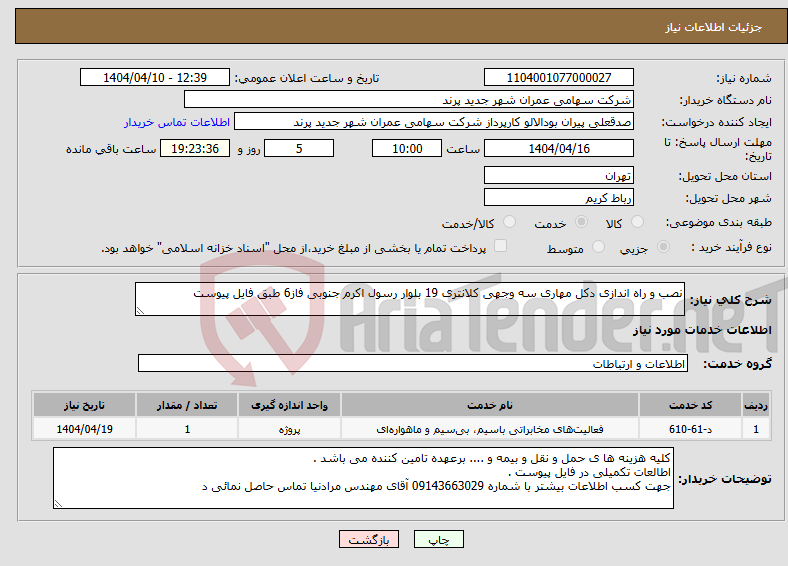788x566 pixels.
Task: Click the شماره نیاز label
Action: [744, 78]
